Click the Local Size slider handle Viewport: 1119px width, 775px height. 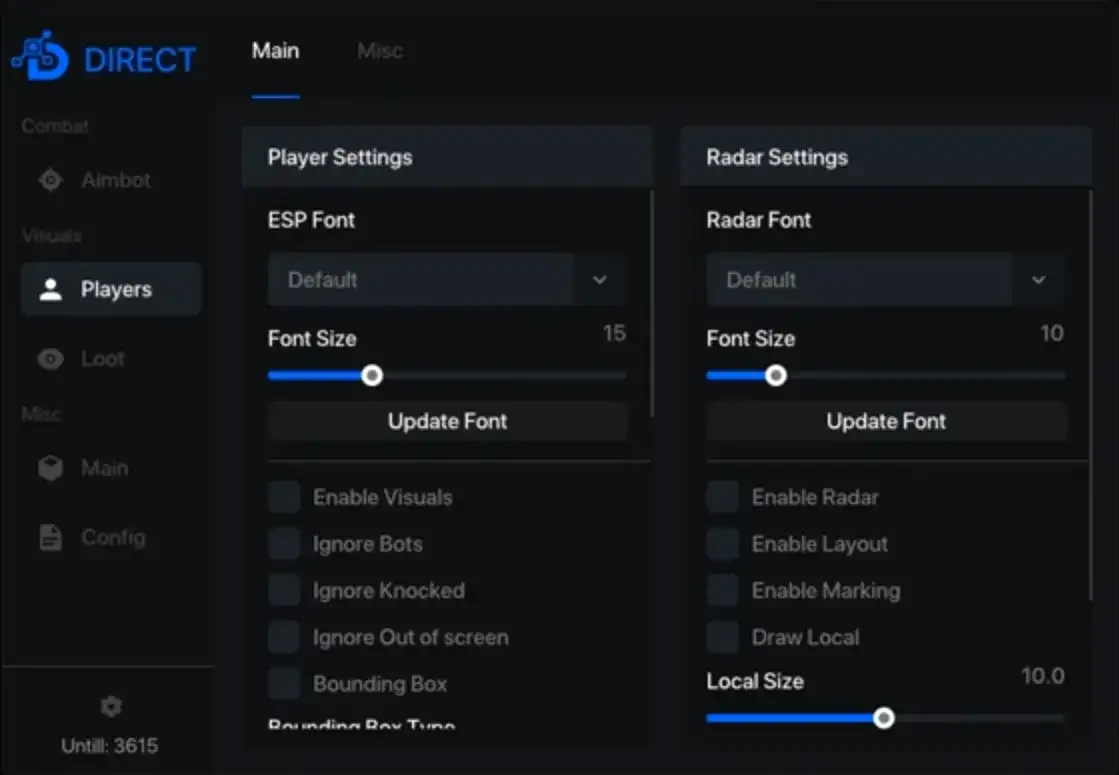(x=883, y=718)
